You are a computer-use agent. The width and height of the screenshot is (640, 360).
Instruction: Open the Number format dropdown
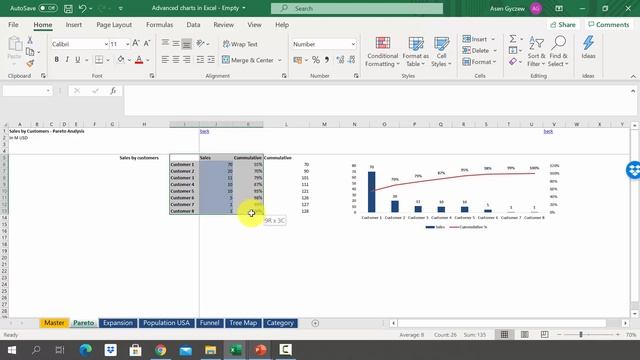tap(353, 44)
